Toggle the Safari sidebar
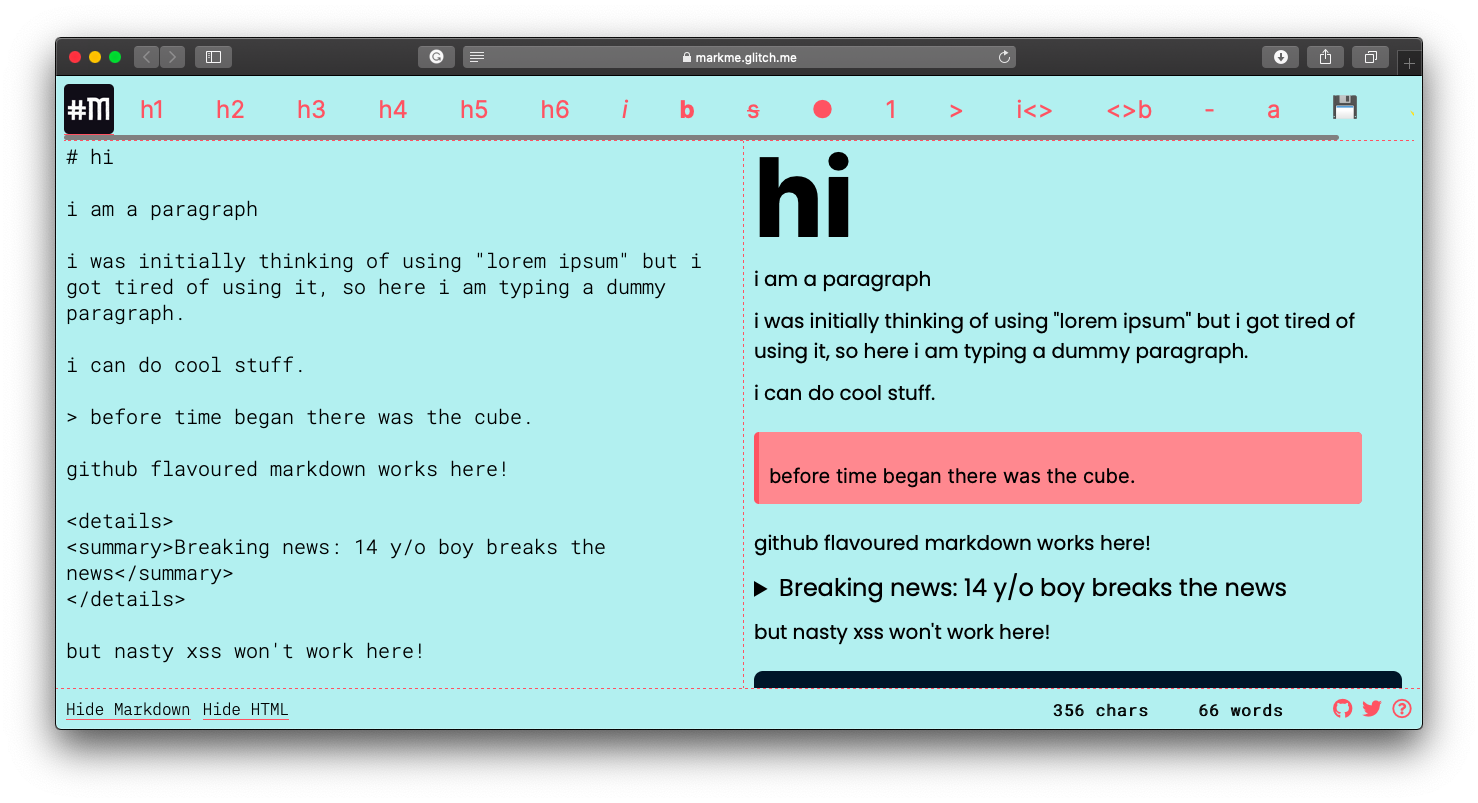Screen dimensions: 1478x803 [x=213, y=57]
